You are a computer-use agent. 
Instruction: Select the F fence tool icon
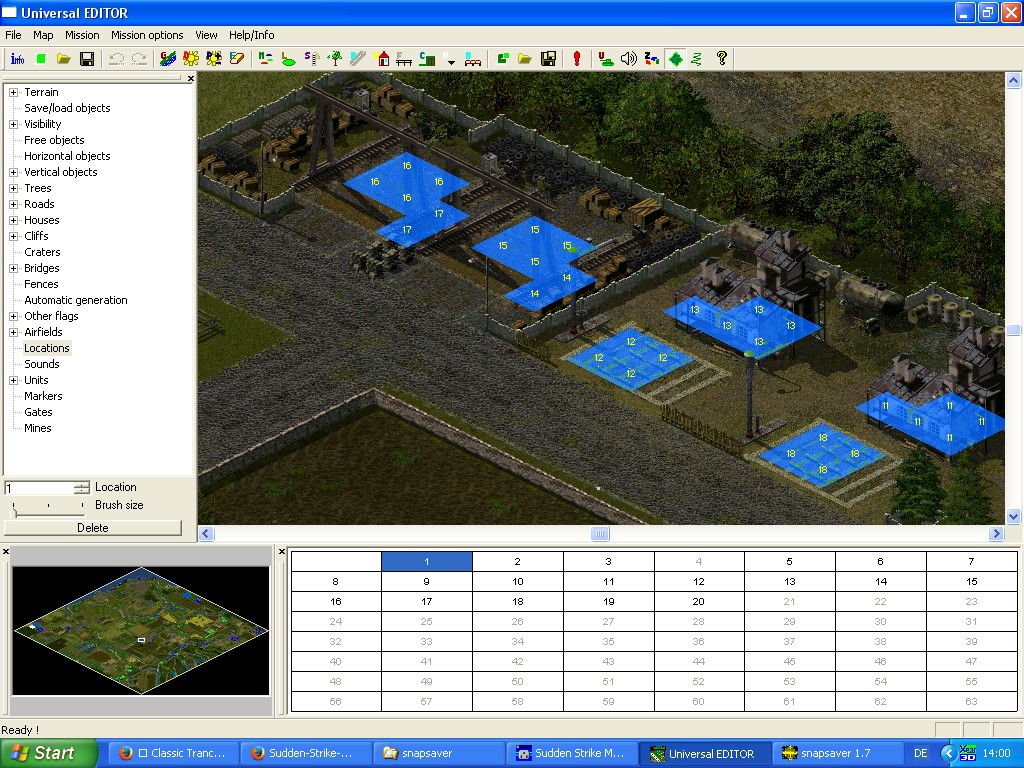[x=404, y=59]
